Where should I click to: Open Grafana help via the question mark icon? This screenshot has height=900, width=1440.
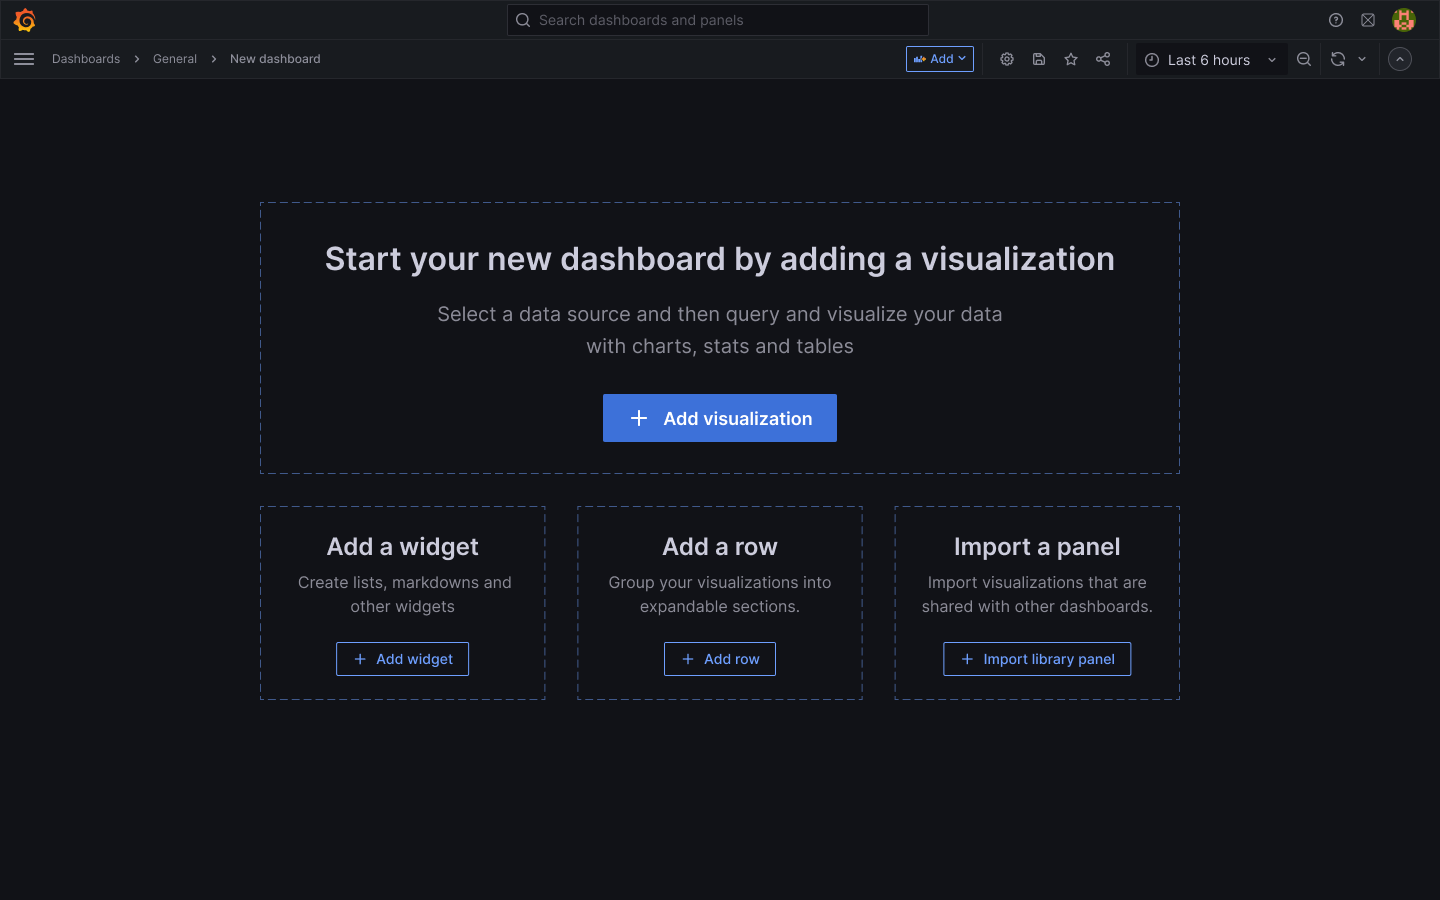point(1336,19)
